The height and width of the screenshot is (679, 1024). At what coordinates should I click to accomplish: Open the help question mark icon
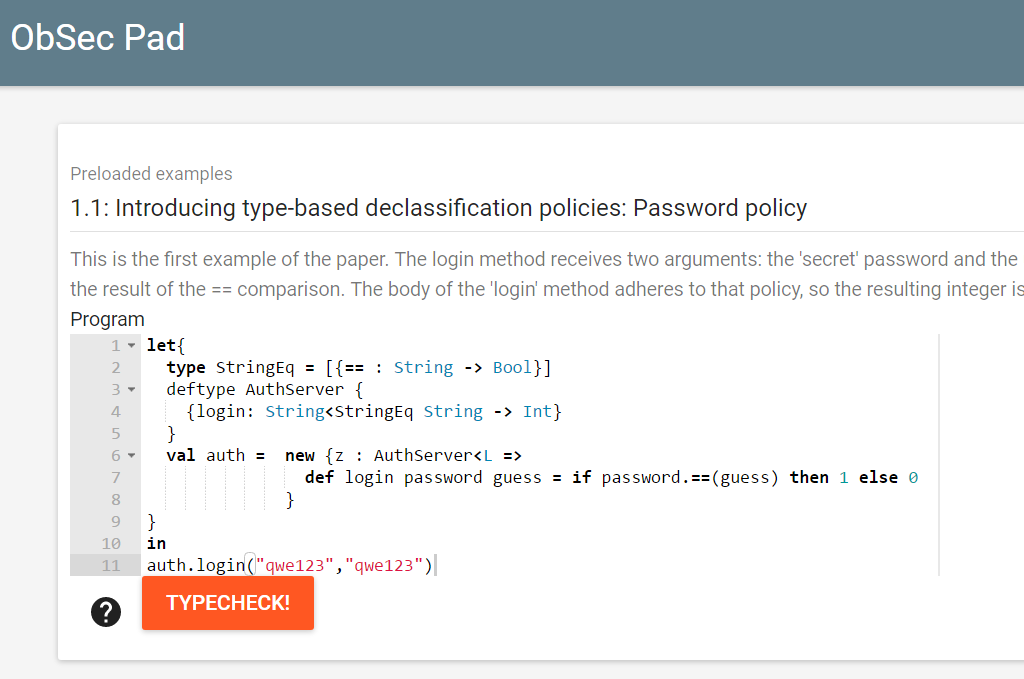[106, 612]
